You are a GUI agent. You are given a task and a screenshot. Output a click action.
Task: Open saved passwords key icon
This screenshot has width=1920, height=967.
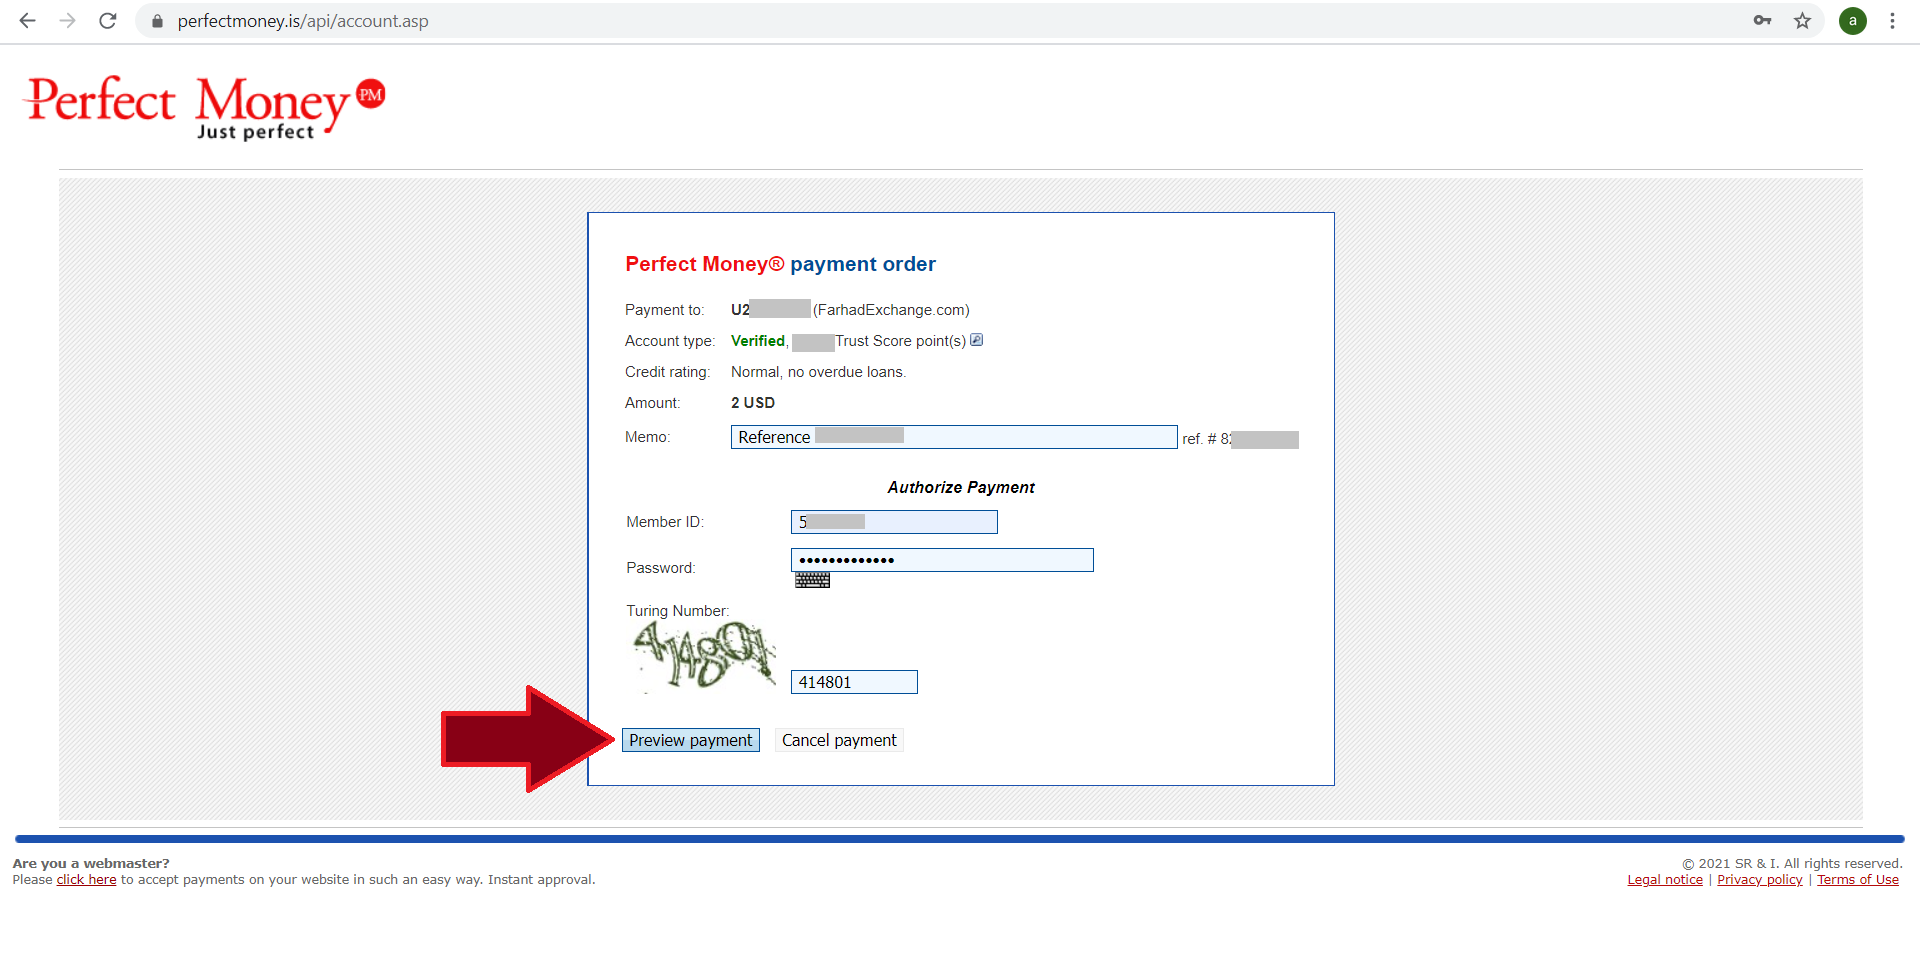pos(1762,21)
